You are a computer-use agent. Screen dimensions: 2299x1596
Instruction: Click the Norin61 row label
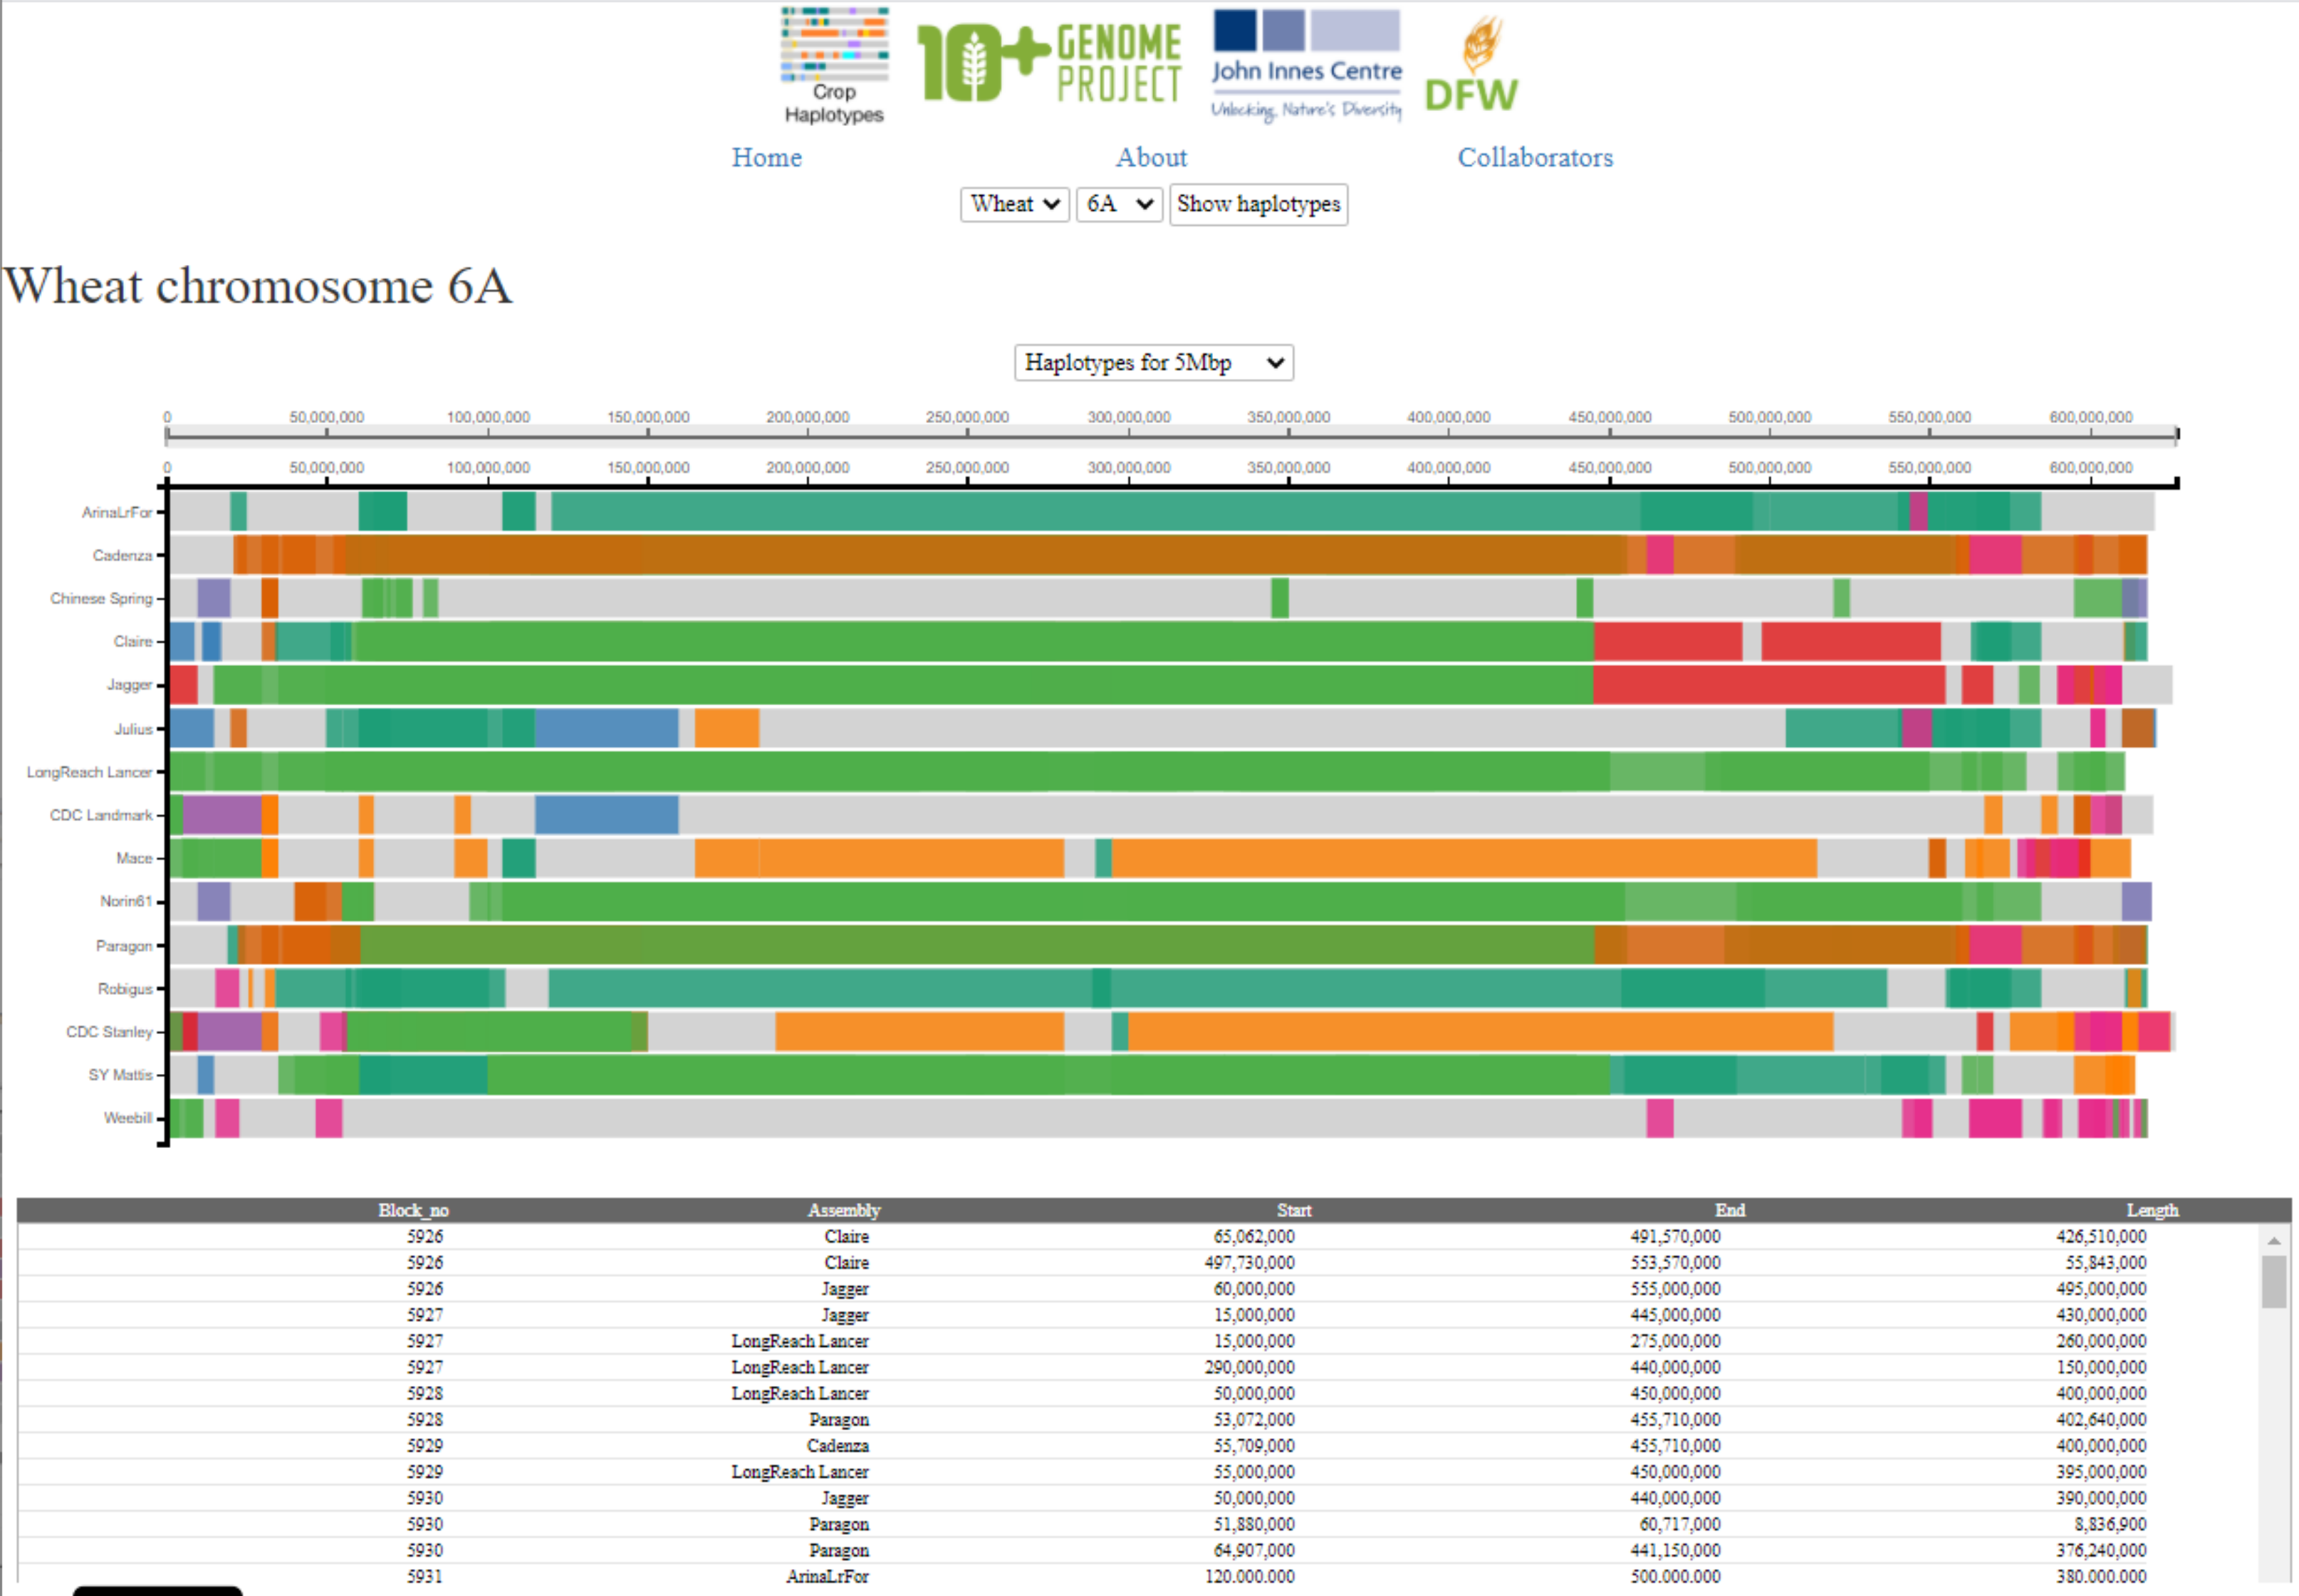(x=126, y=901)
